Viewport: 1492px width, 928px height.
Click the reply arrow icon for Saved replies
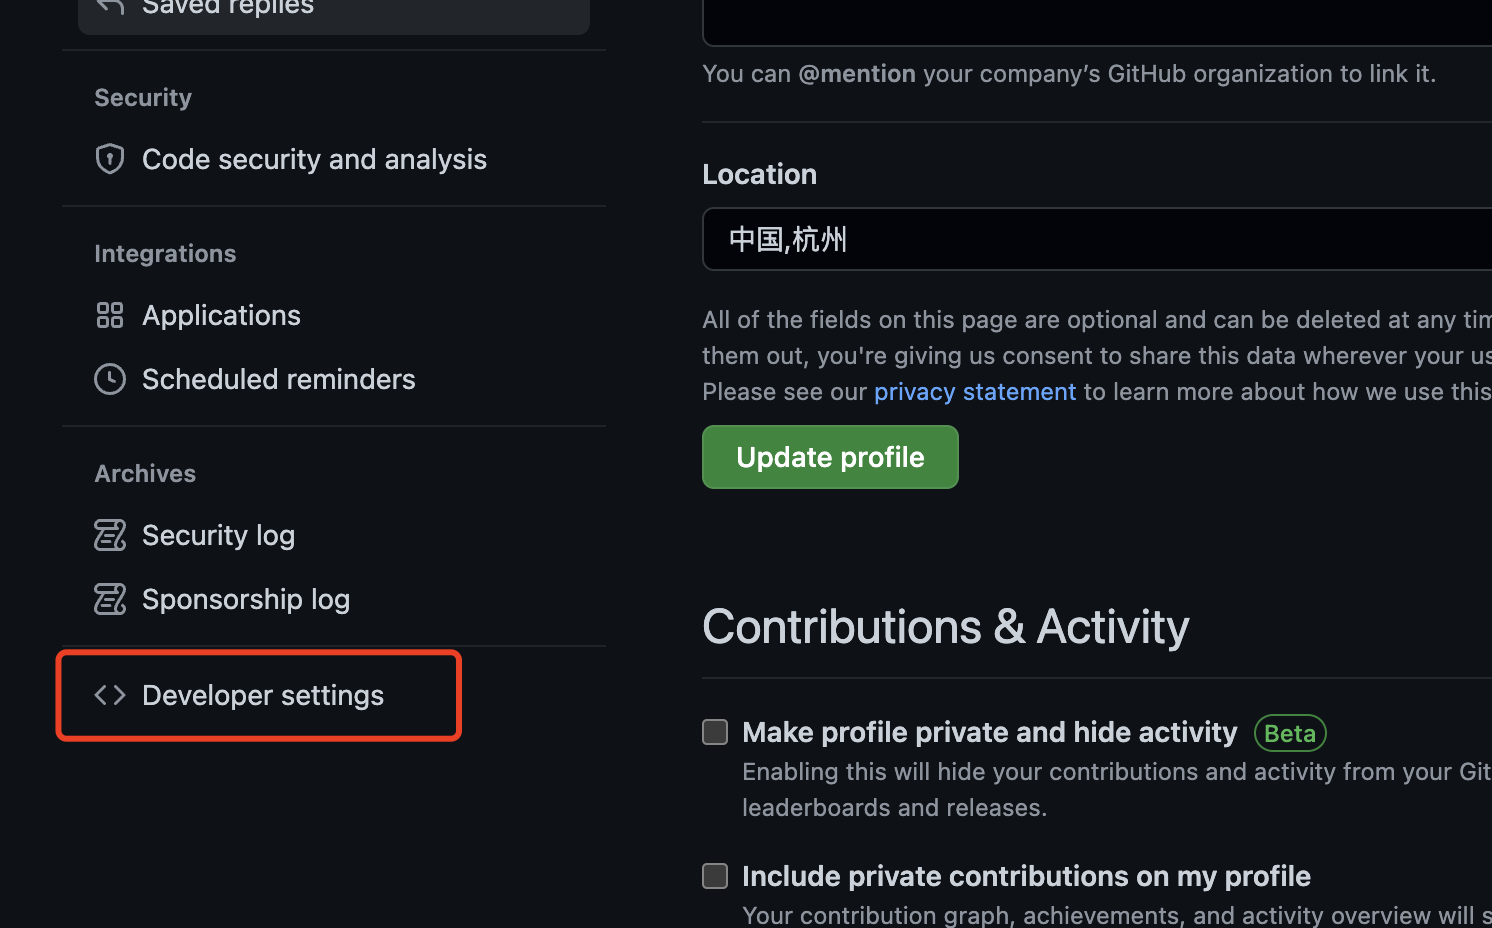(110, 7)
